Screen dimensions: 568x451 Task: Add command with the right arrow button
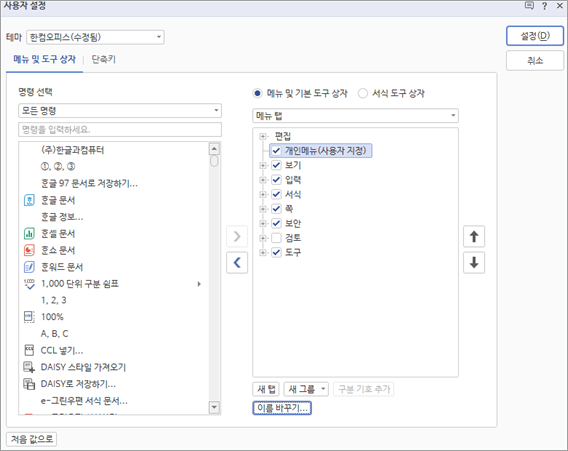[237, 237]
